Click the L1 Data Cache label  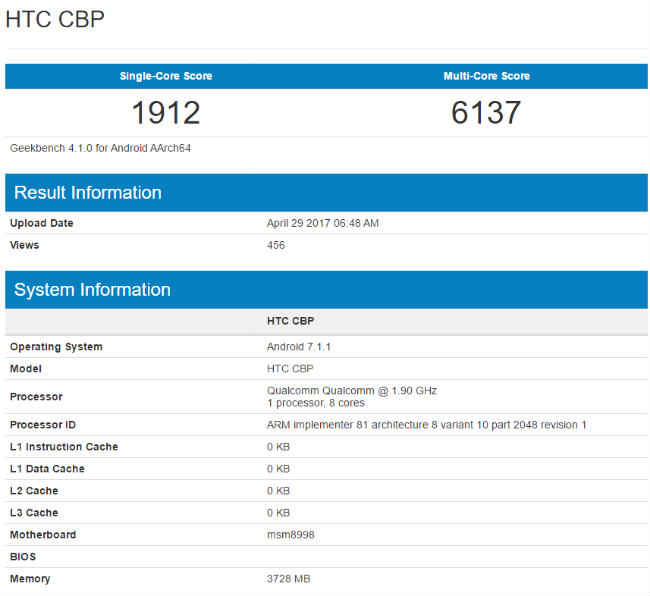click(47, 469)
